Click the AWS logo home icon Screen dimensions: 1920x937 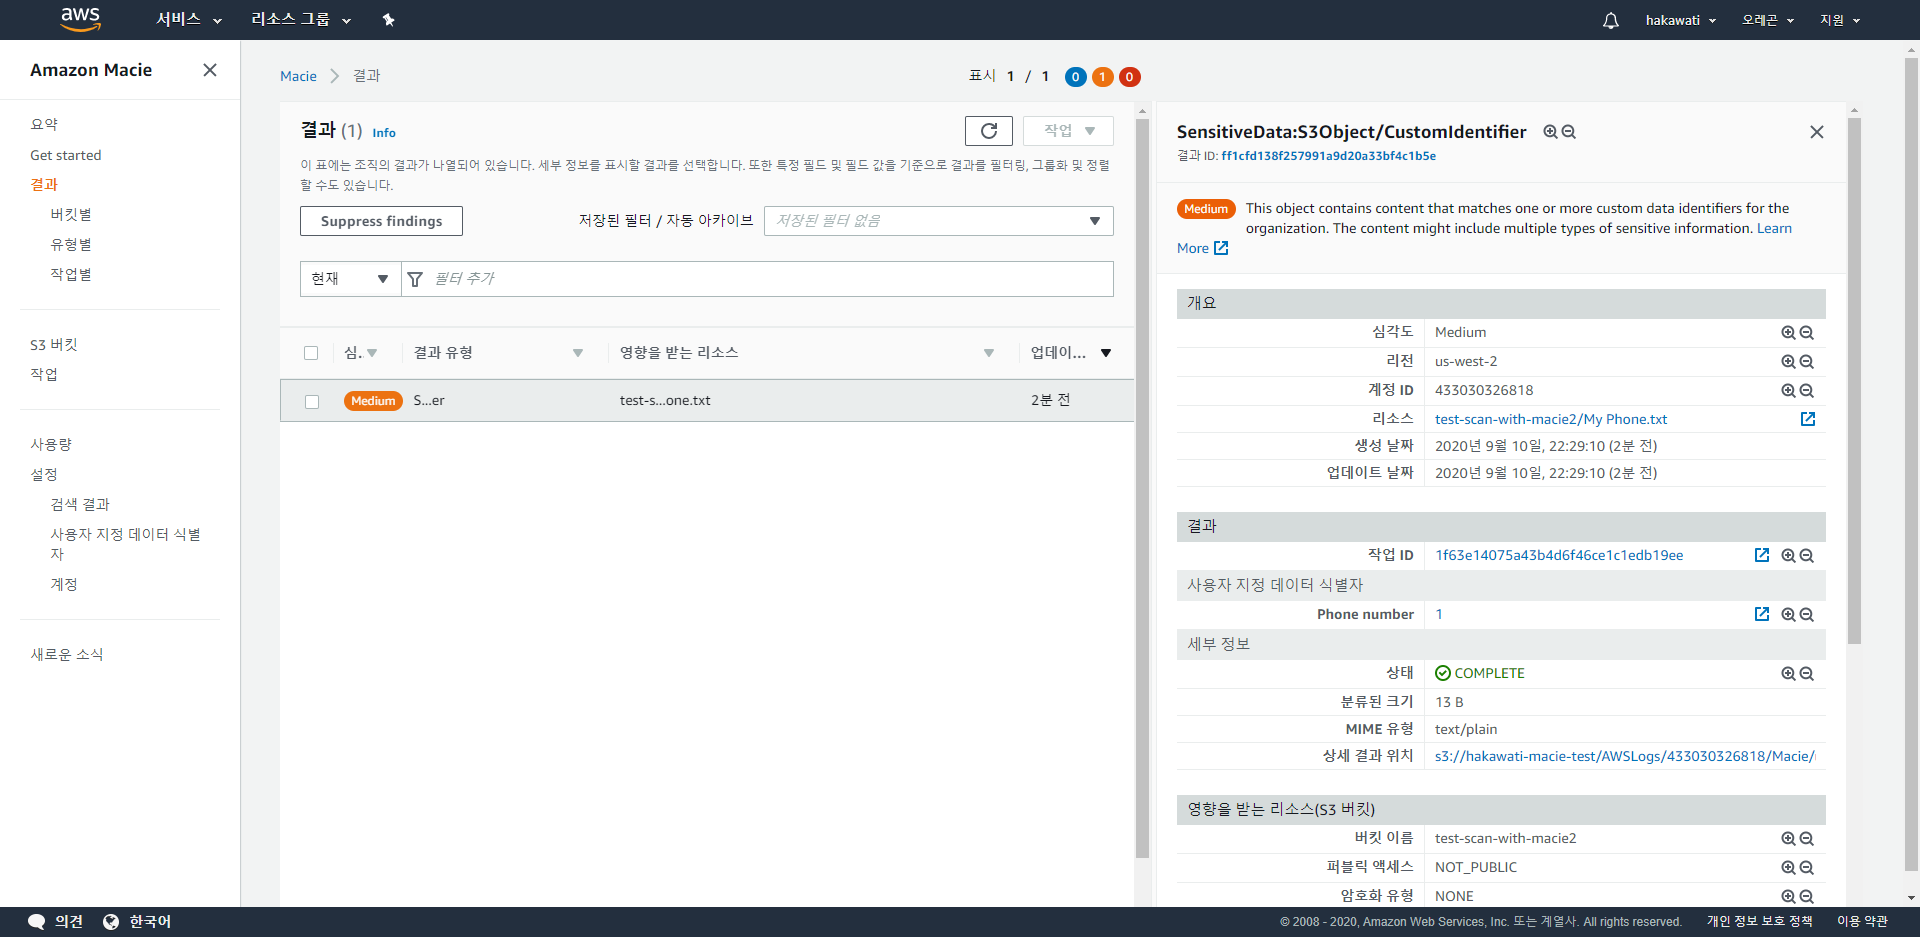pyautogui.click(x=80, y=19)
